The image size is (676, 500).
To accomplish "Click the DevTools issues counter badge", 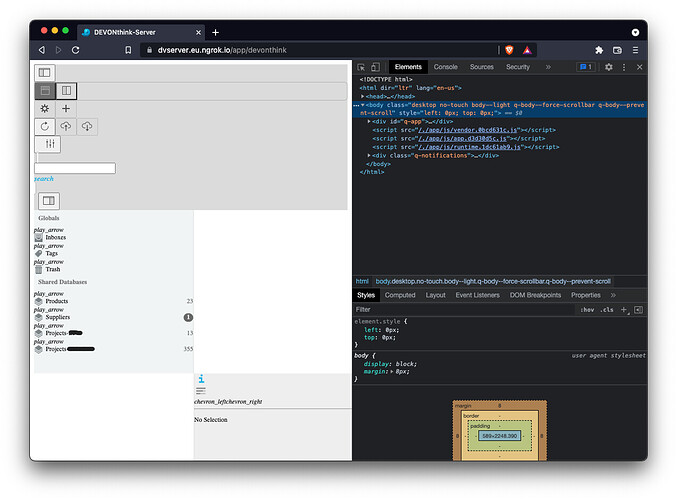I will 586,67.
